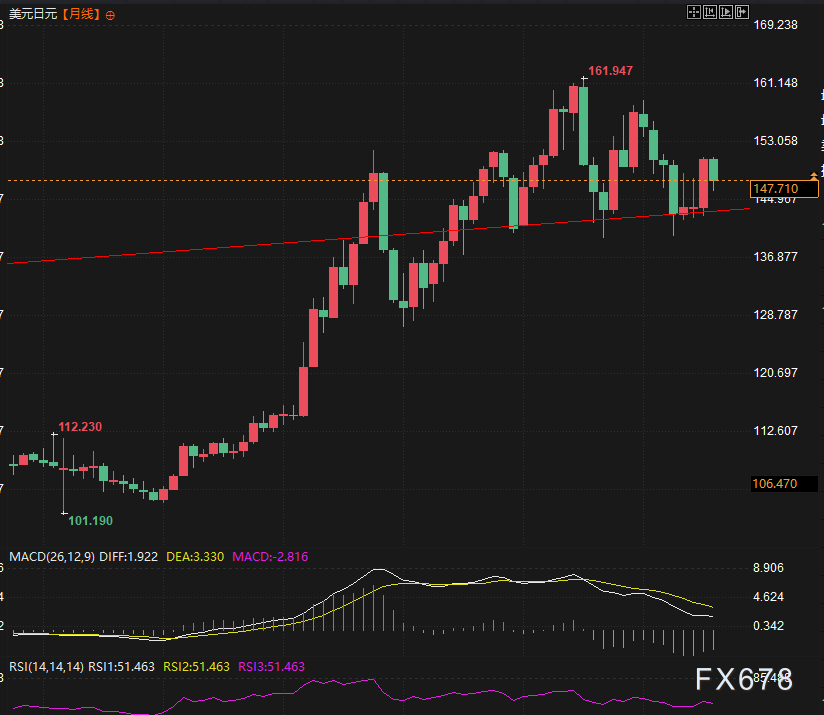The height and width of the screenshot is (715, 824).
Task: Toggle the crosshair cursor icon
Action: 694,12
